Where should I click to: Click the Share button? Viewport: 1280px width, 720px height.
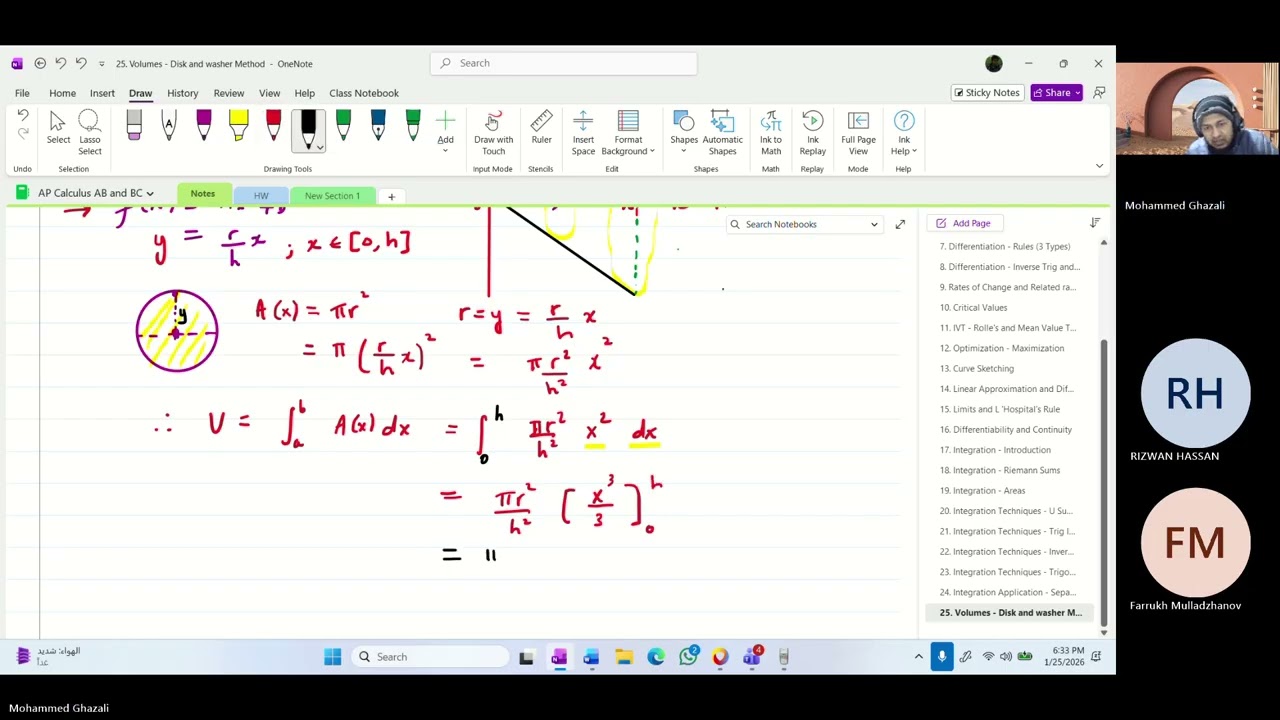click(1057, 92)
